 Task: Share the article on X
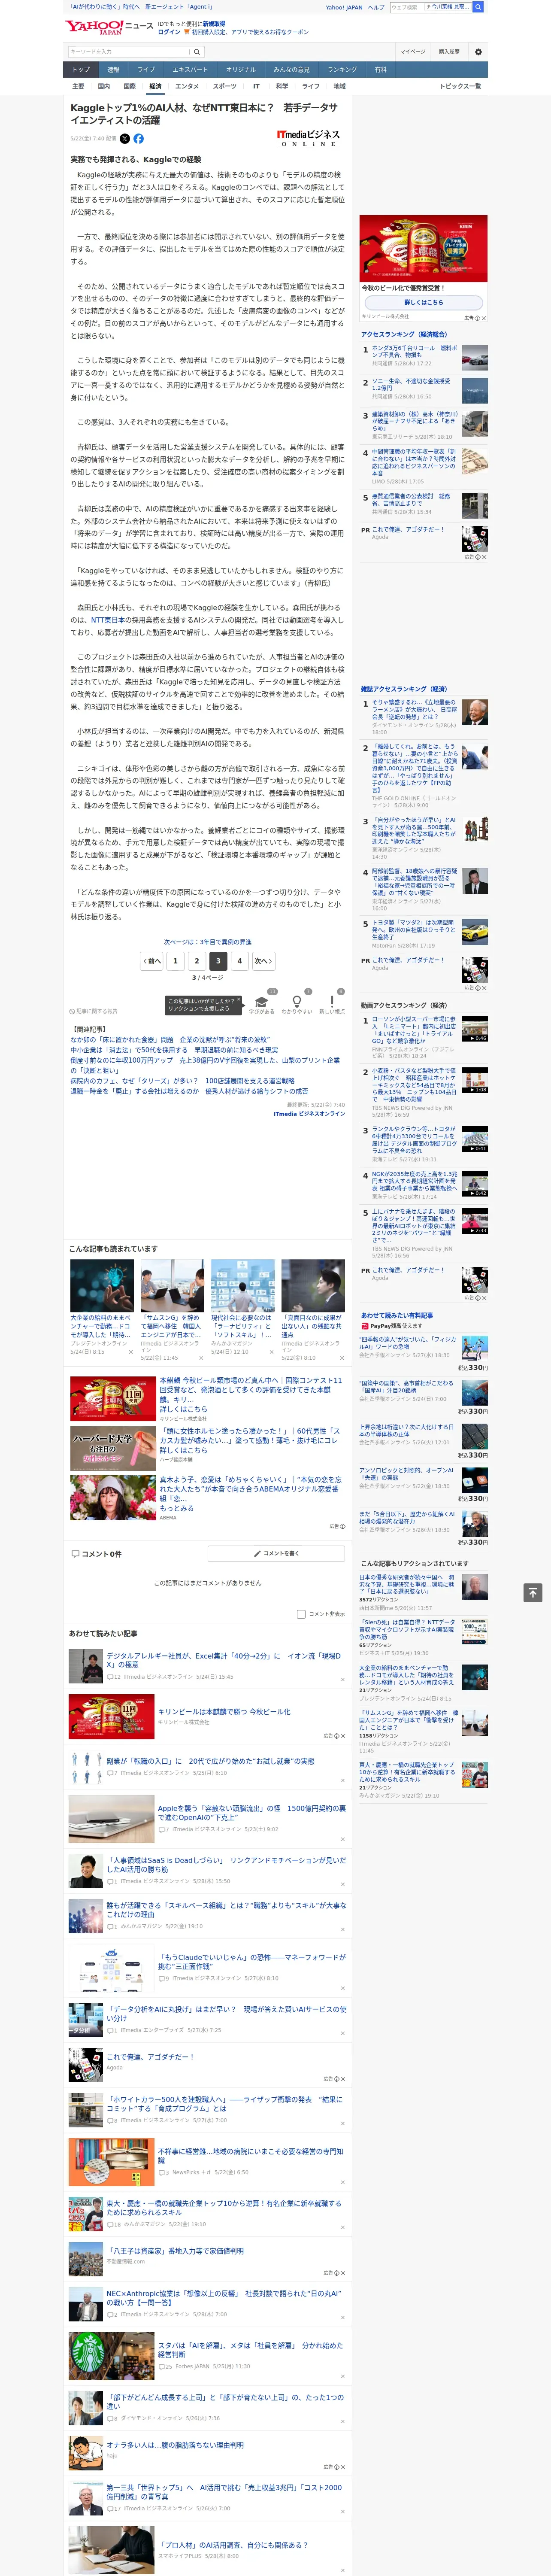pos(125,139)
